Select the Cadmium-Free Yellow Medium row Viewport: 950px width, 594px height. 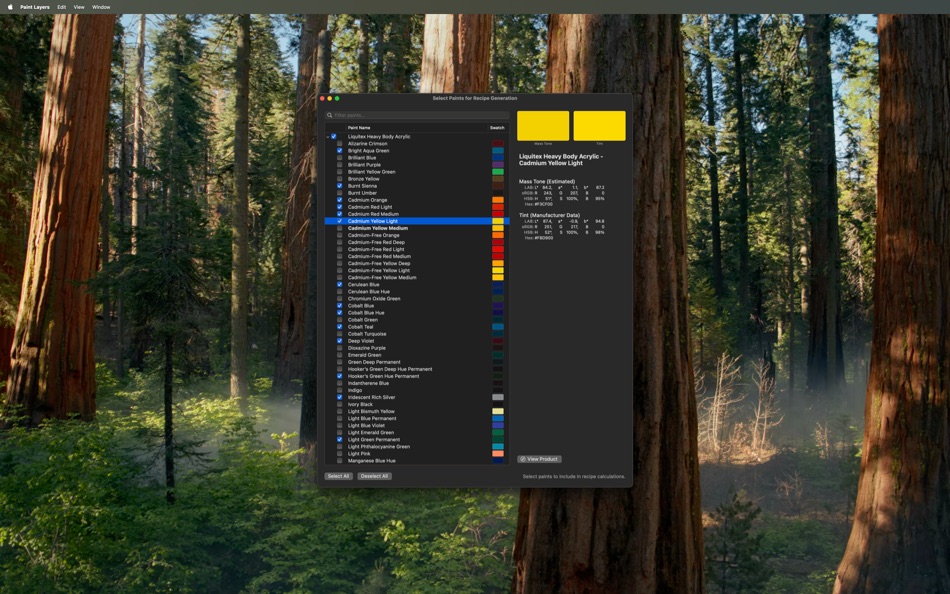[x=417, y=278]
